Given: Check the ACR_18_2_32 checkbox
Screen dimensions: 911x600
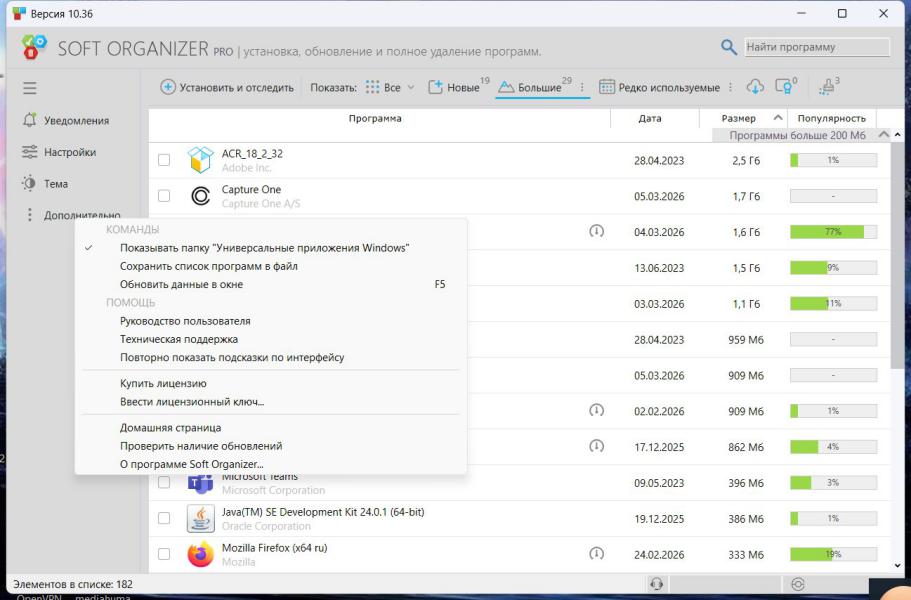Looking at the screenshot, I should click(164, 160).
